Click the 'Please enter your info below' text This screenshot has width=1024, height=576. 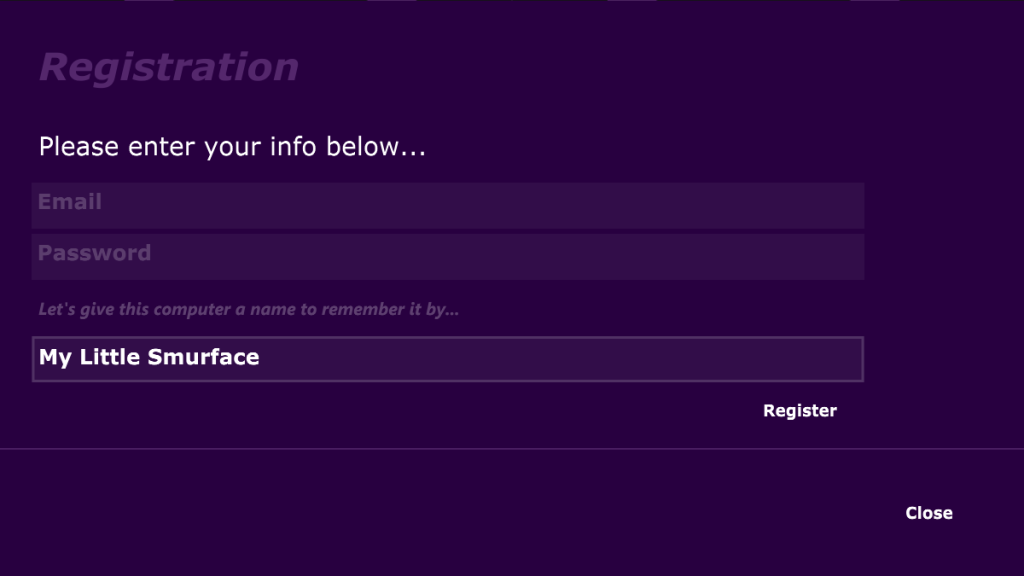(232, 147)
